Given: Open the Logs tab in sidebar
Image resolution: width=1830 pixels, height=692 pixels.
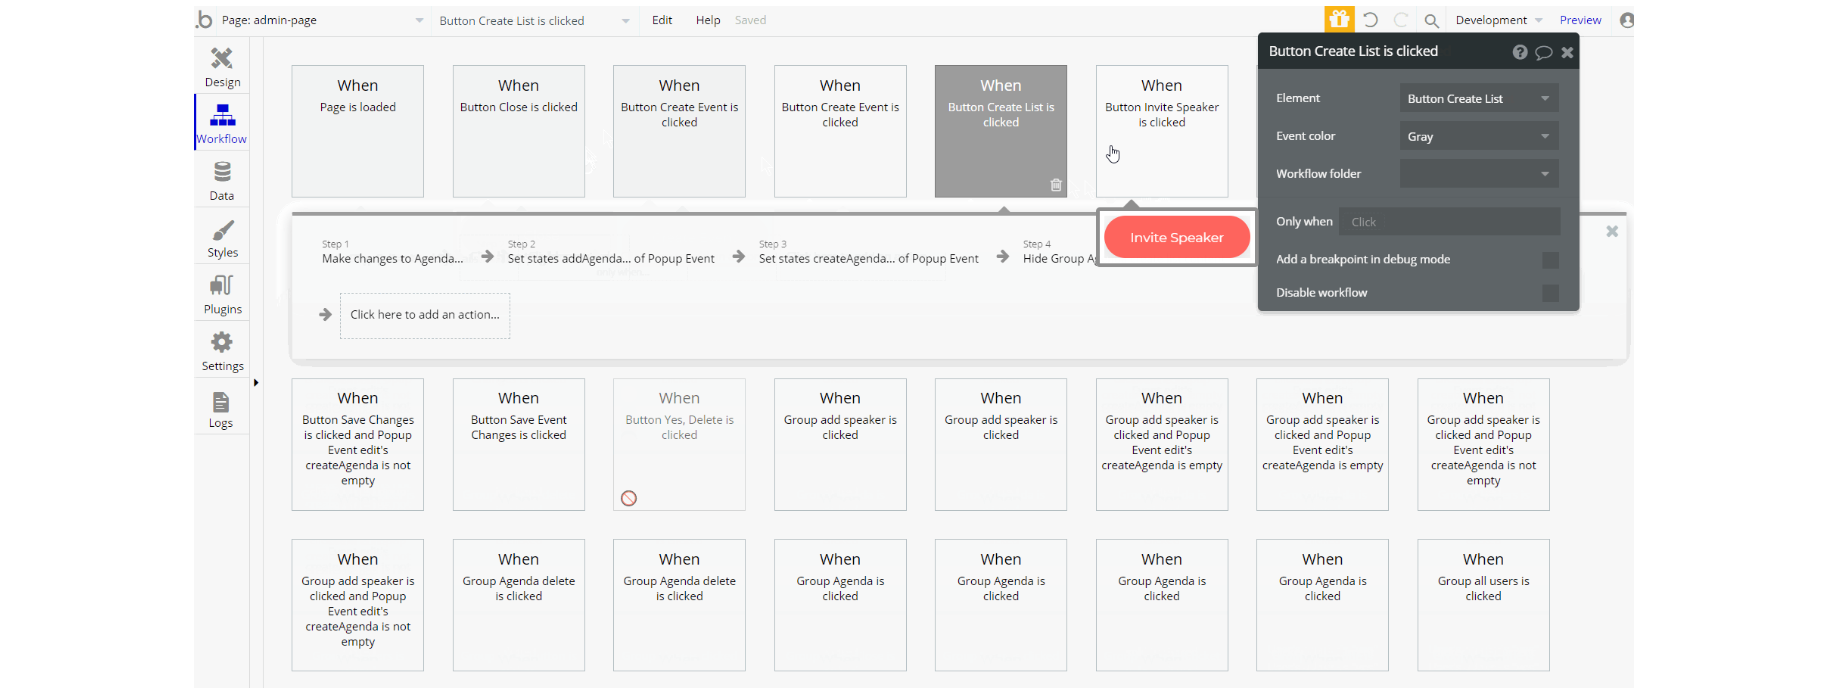Looking at the screenshot, I should (221, 409).
